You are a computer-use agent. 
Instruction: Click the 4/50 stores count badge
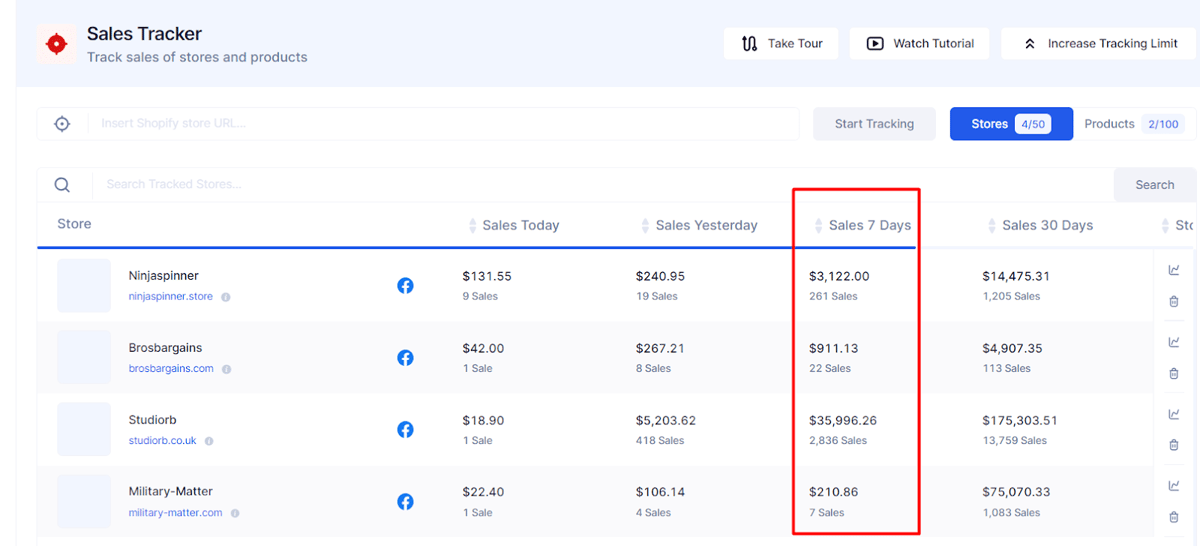click(1032, 124)
